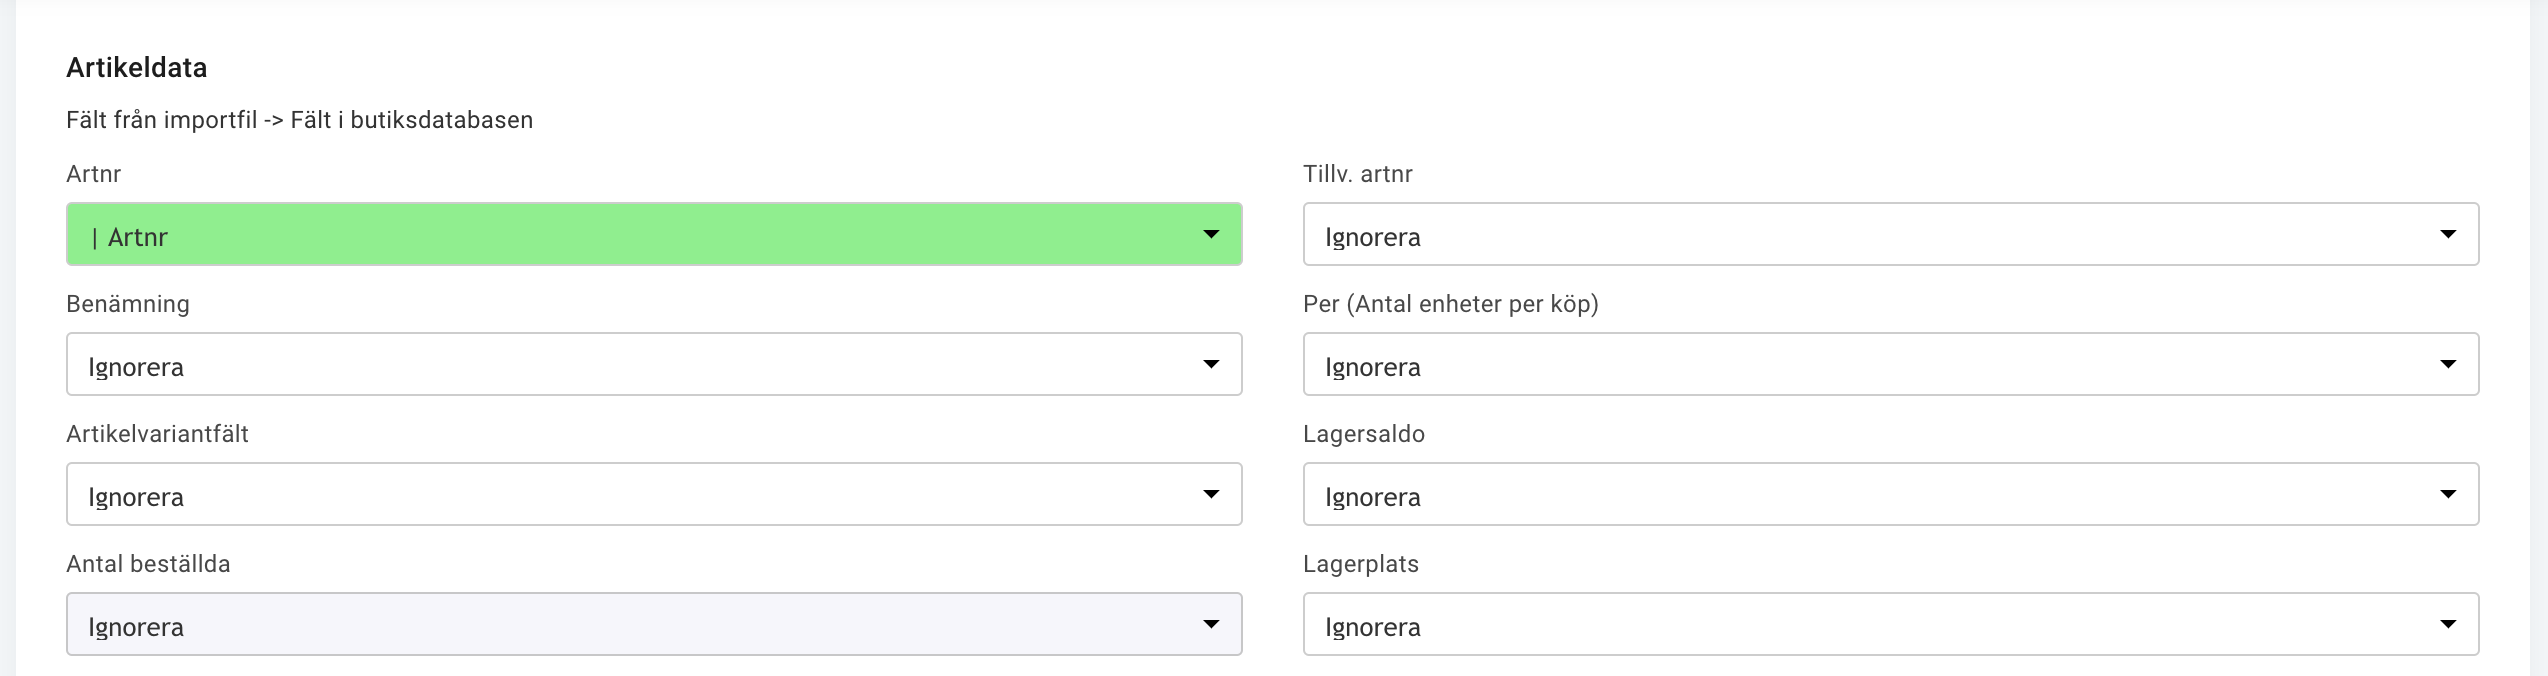Click the caret arrow in Benämning select
The image size is (2548, 676).
1211,364
